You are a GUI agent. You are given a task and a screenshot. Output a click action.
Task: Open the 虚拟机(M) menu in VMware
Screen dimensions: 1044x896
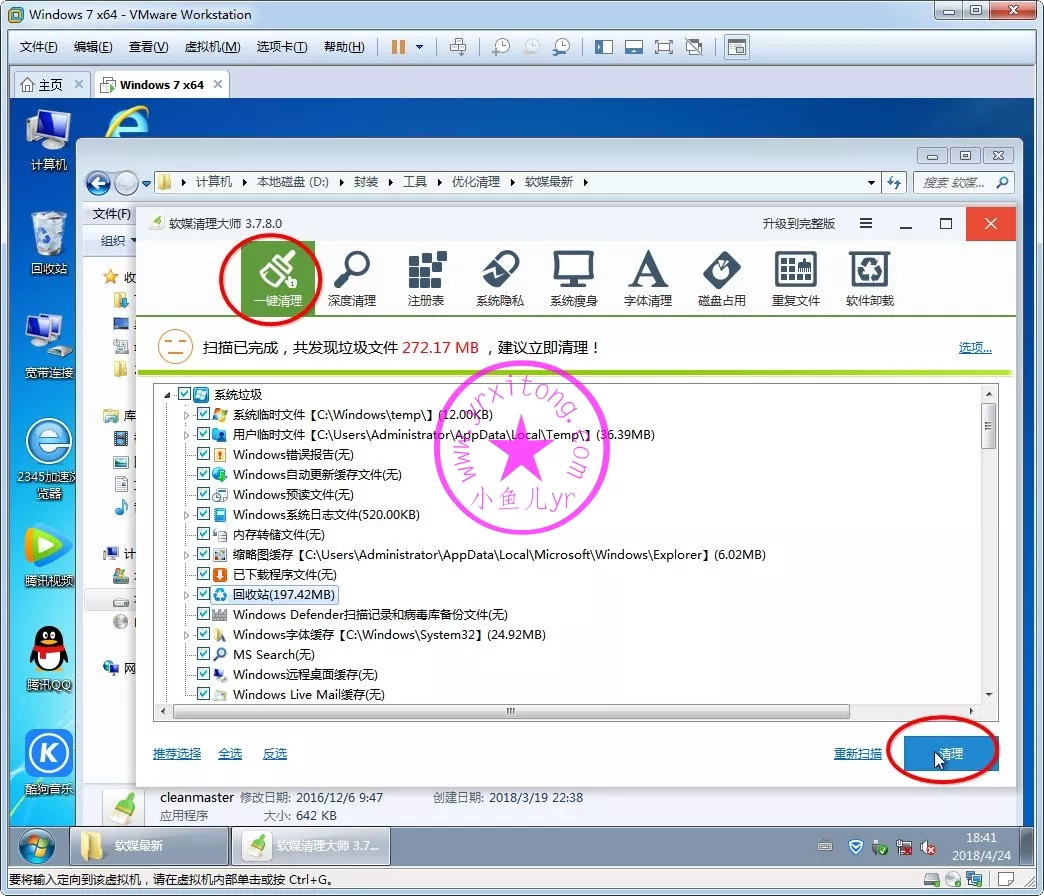pos(212,47)
